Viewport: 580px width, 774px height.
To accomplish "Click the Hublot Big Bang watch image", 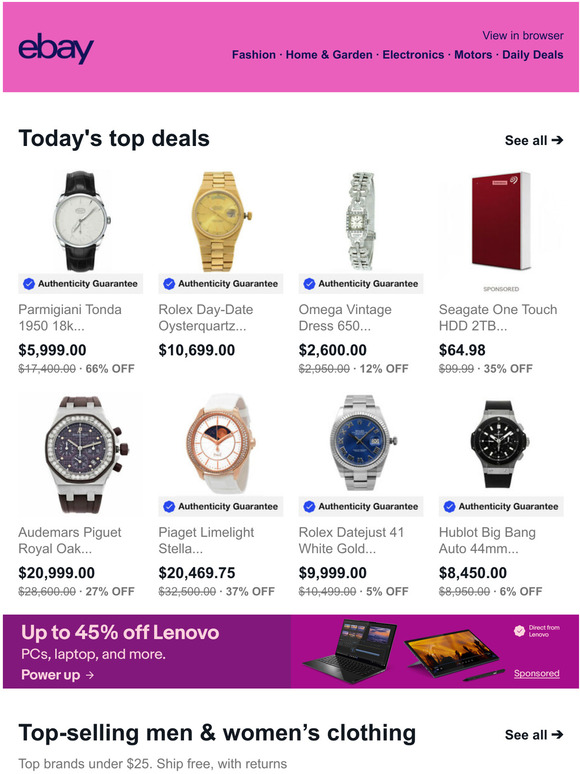I will pyautogui.click(x=499, y=444).
